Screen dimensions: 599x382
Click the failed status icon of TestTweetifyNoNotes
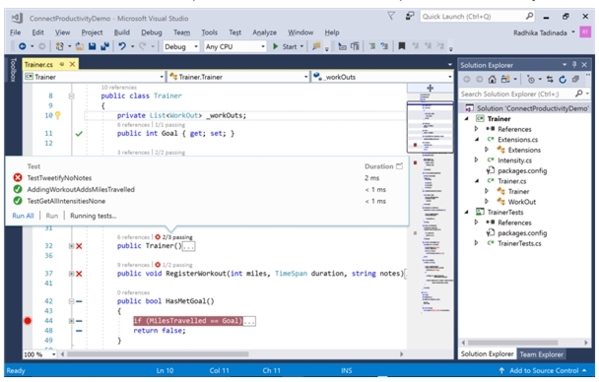click(18, 178)
